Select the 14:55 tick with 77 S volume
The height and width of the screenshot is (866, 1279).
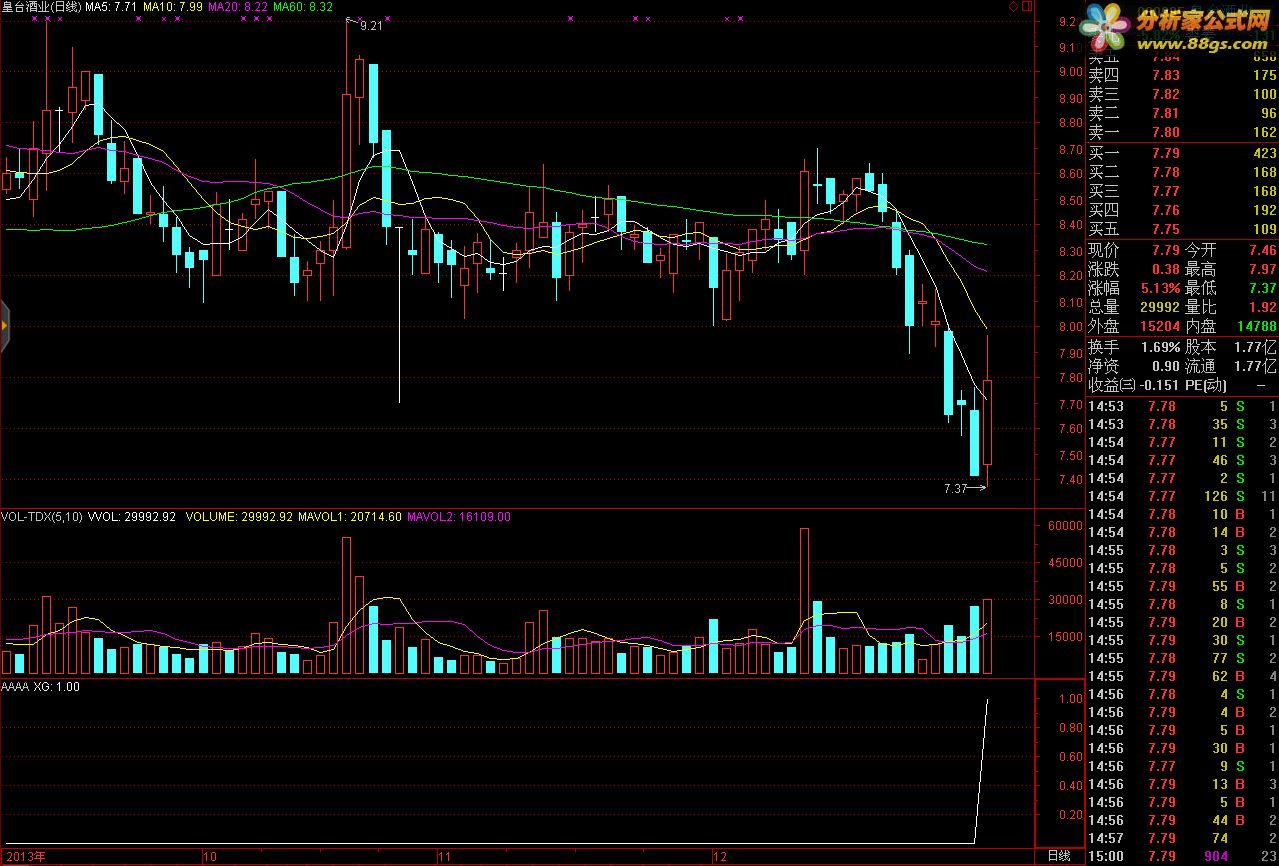[x=1182, y=658]
